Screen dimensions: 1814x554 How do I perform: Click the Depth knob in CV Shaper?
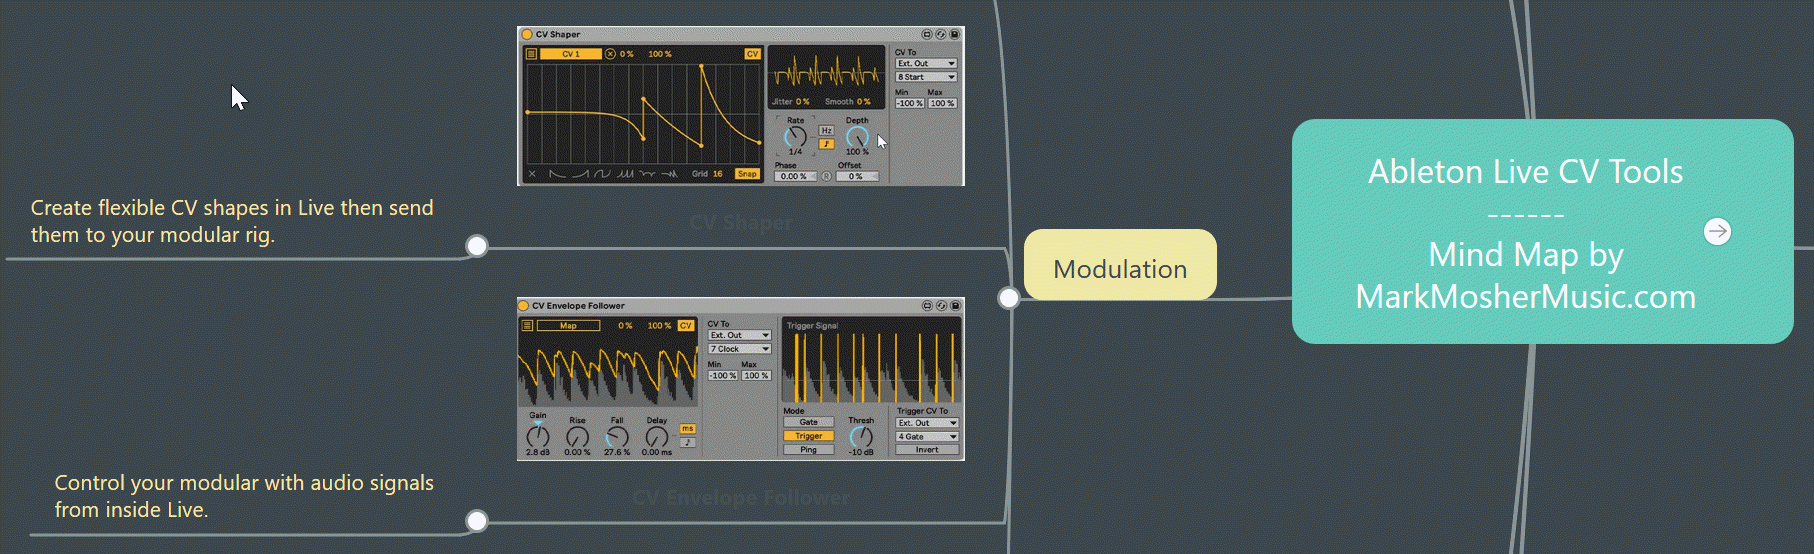[x=857, y=136]
